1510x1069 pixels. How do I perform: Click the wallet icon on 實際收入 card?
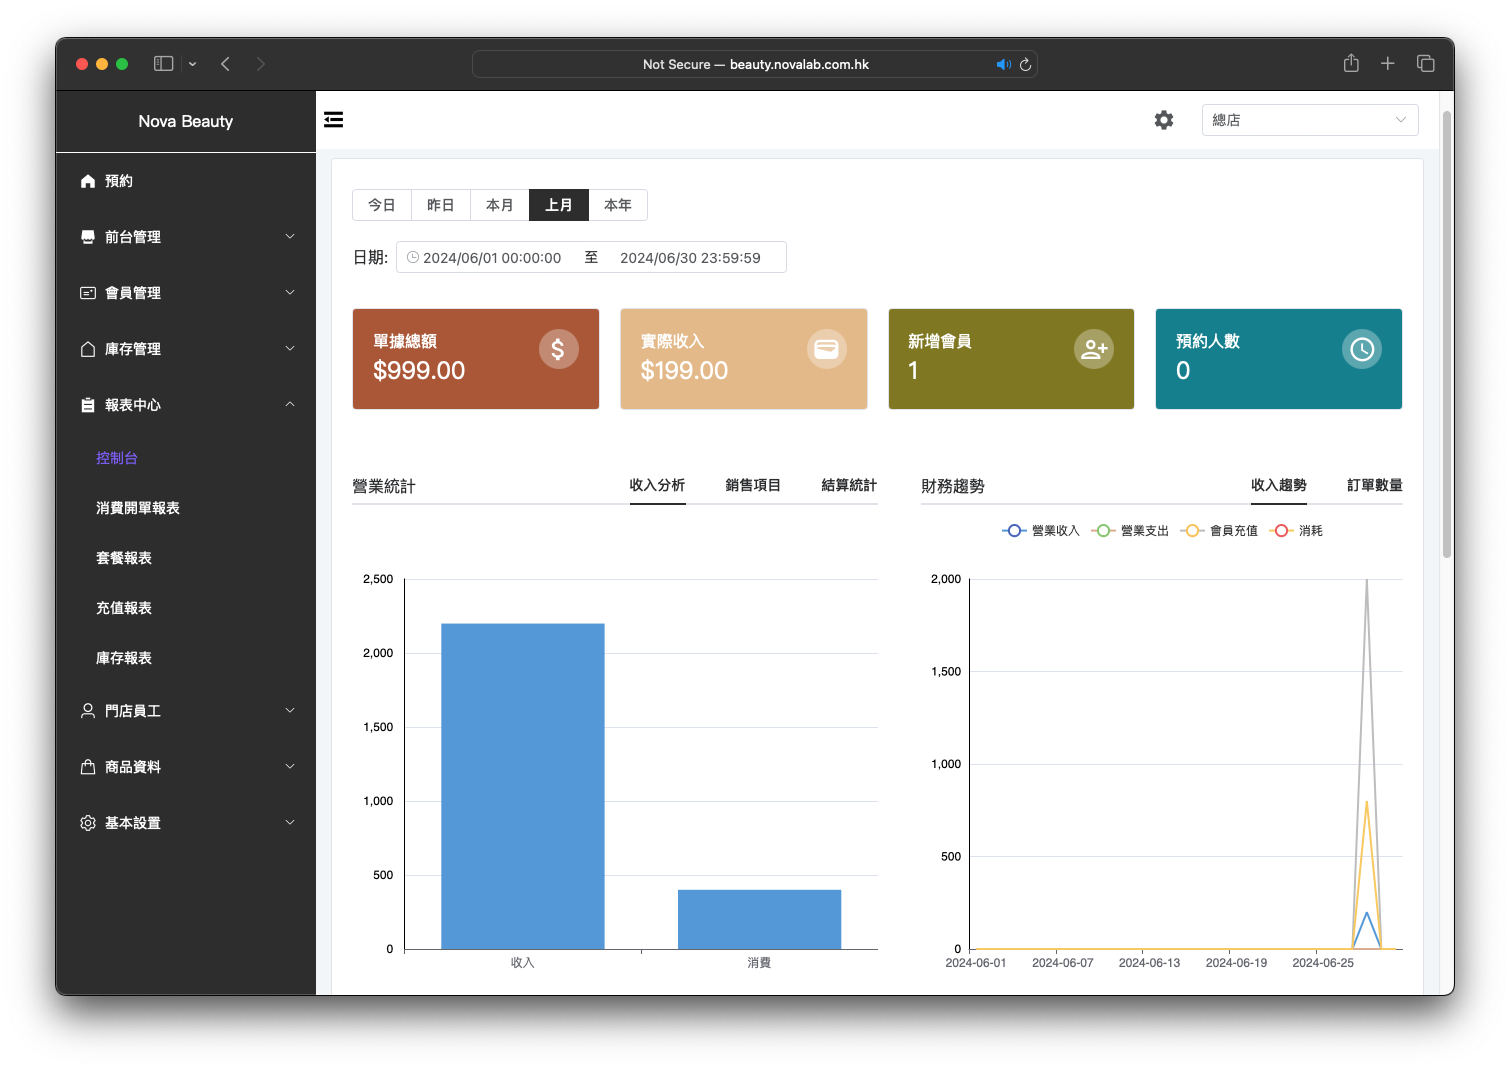click(x=827, y=349)
